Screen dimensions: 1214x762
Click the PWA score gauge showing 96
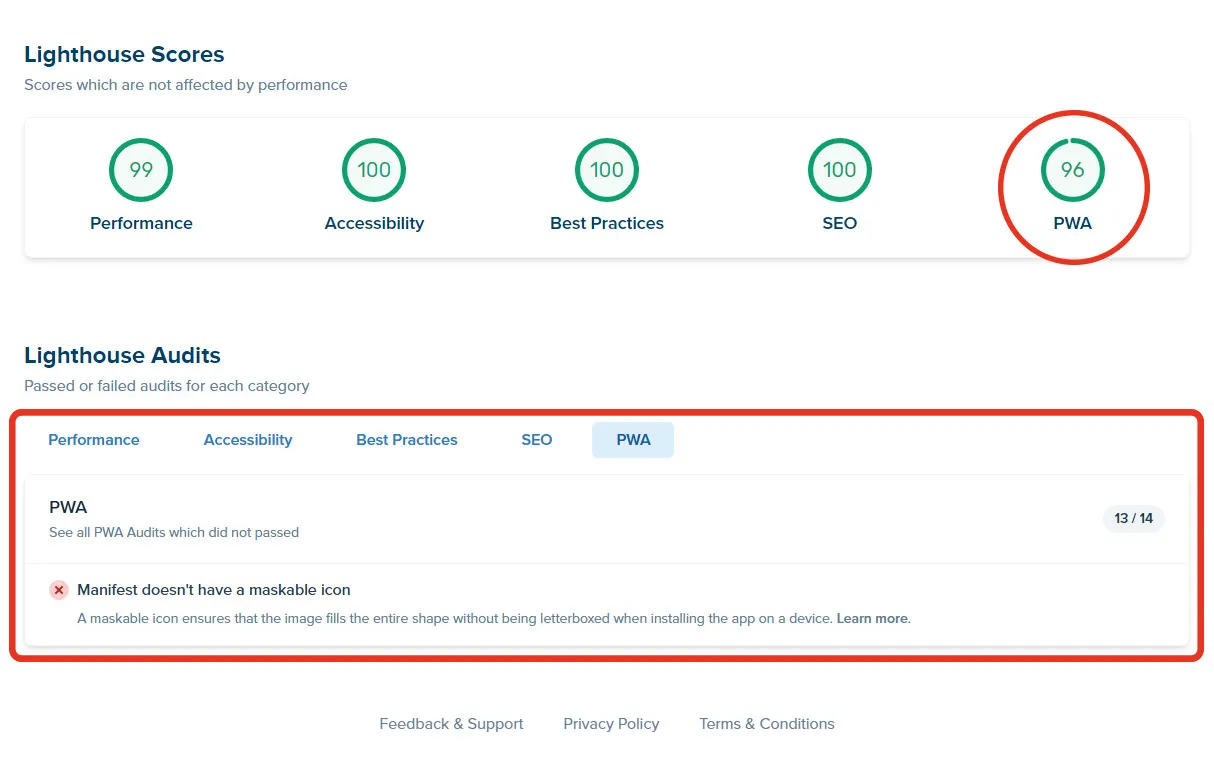pyautogui.click(x=1073, y=170)
